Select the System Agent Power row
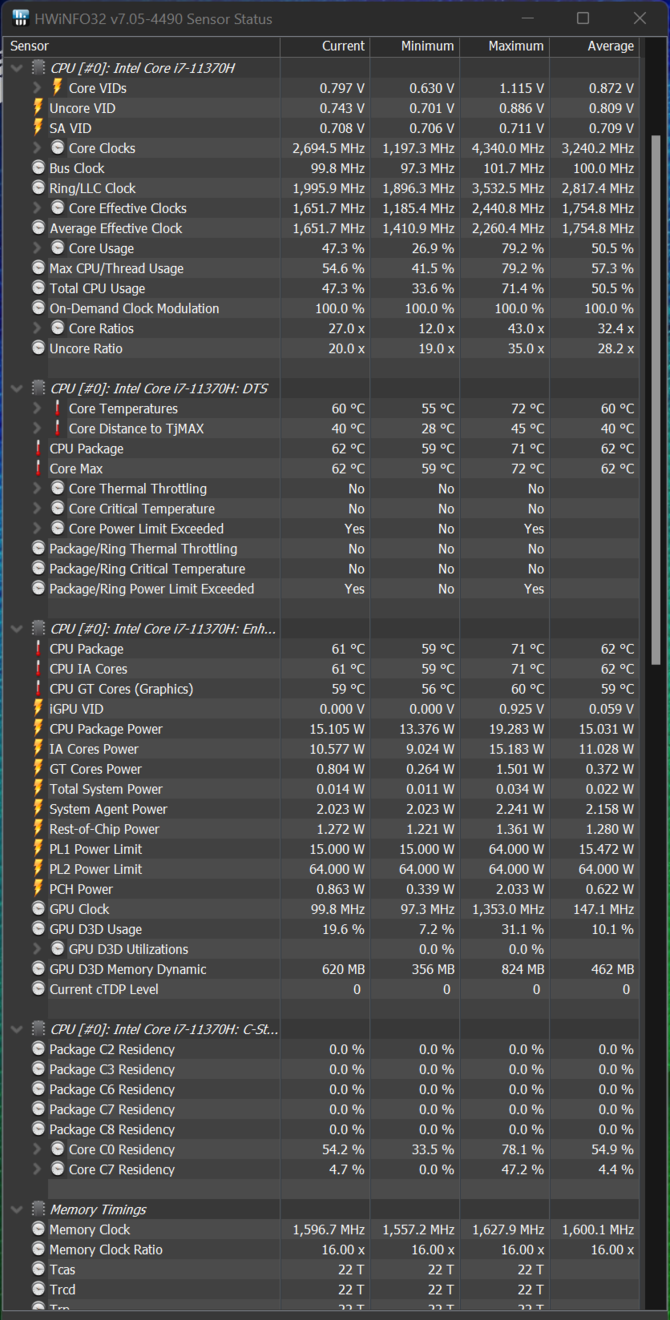This screenshot has width=670, height=1320. [322, 809]
